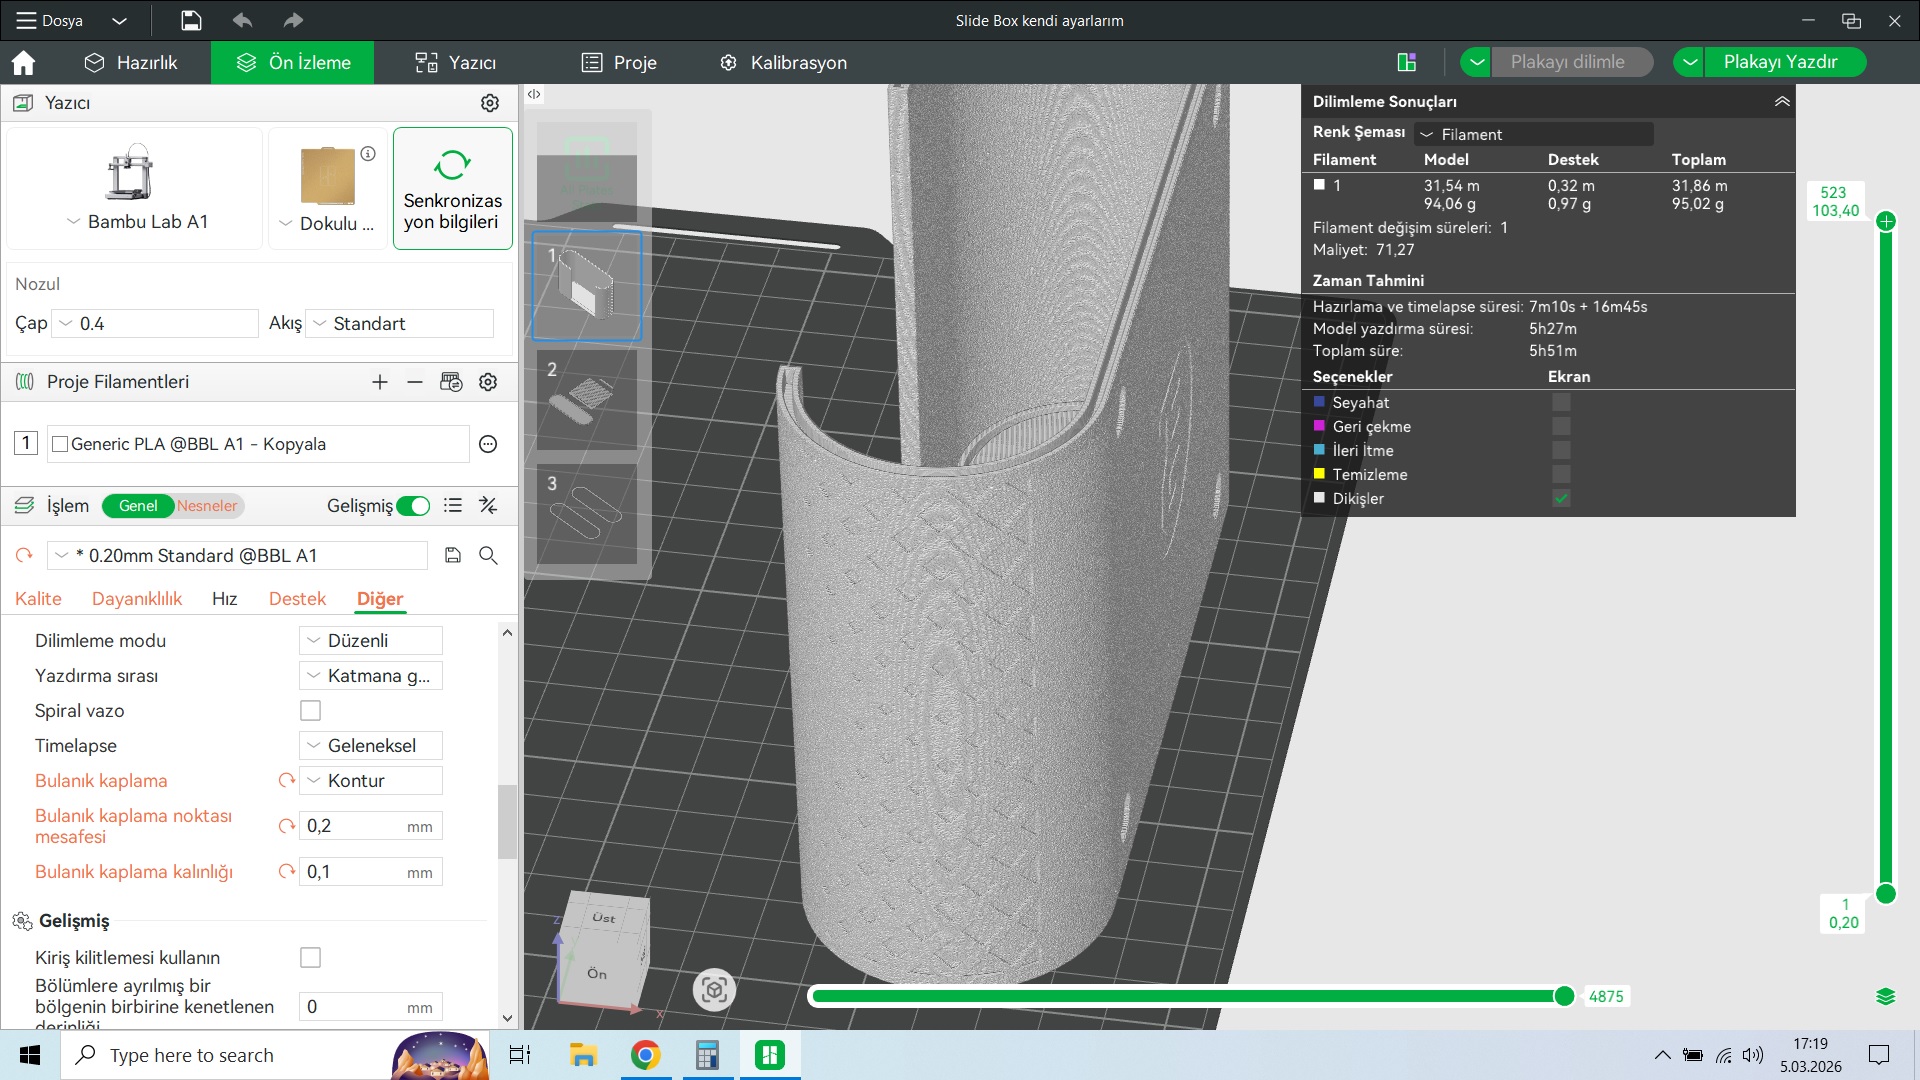The width and height of the screenshot is (1920, 1080).
Task: Open the Renk Şeması Filament dropdown
Action: [1533, 134]
